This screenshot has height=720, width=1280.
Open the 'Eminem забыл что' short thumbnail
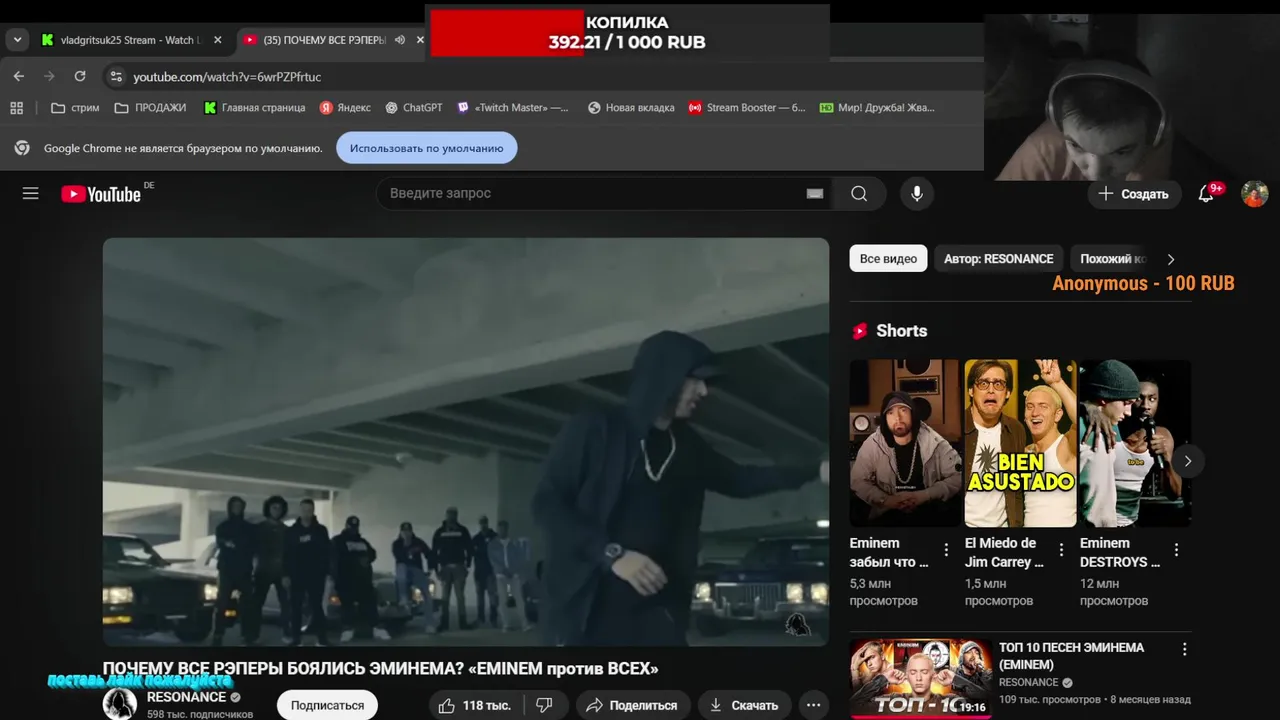(x=904, y=443)
